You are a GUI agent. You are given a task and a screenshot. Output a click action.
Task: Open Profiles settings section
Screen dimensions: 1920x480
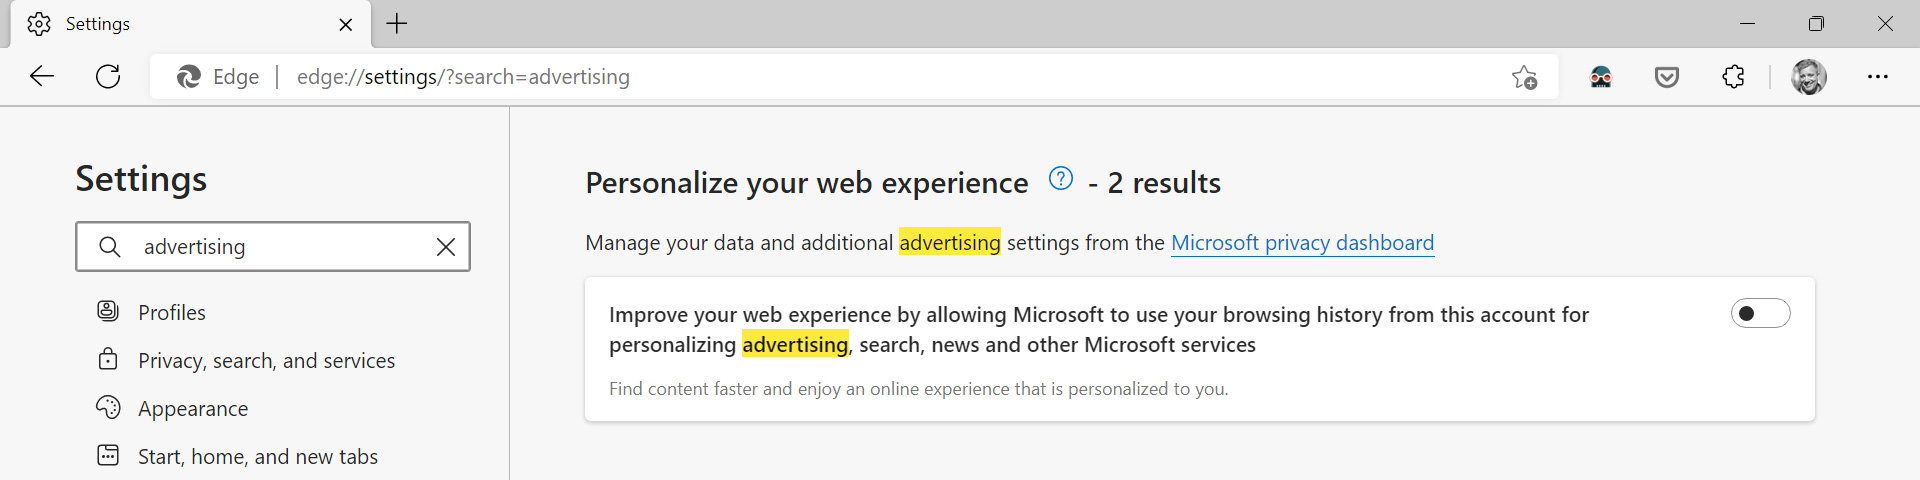click(x=172, y=313)
